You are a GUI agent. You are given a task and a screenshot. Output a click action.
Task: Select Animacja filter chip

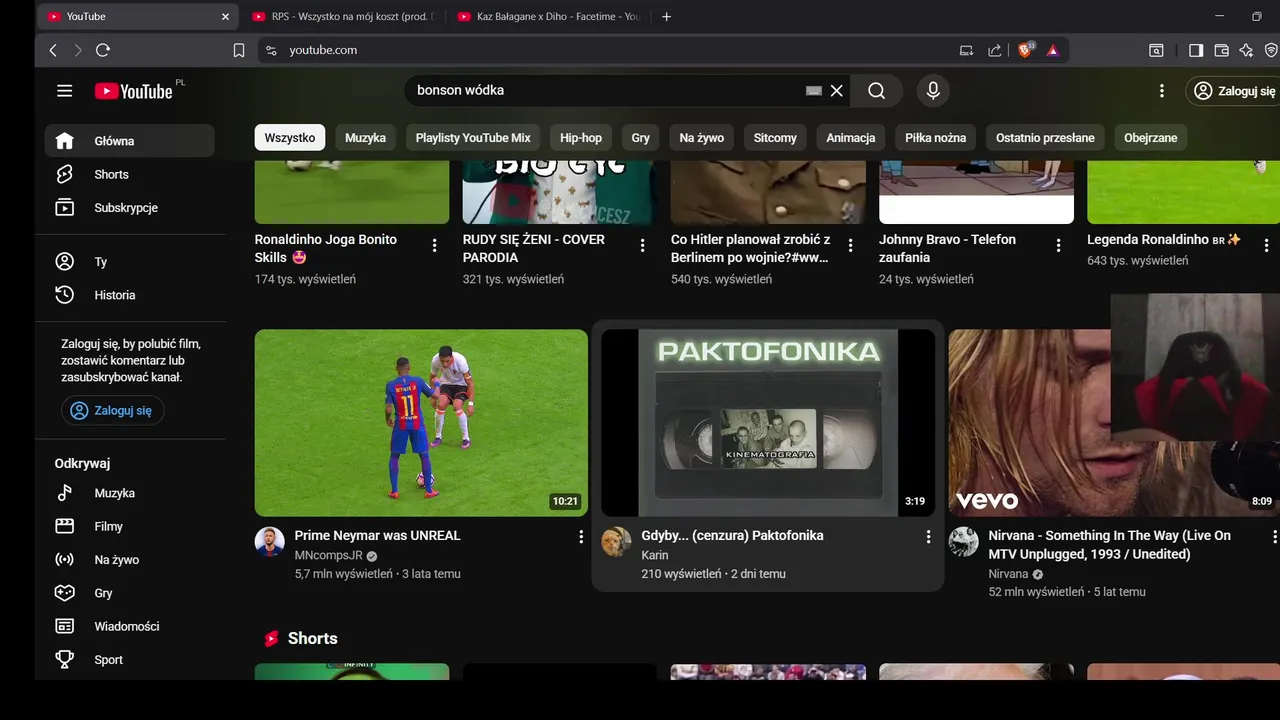[x=851, y=138]
